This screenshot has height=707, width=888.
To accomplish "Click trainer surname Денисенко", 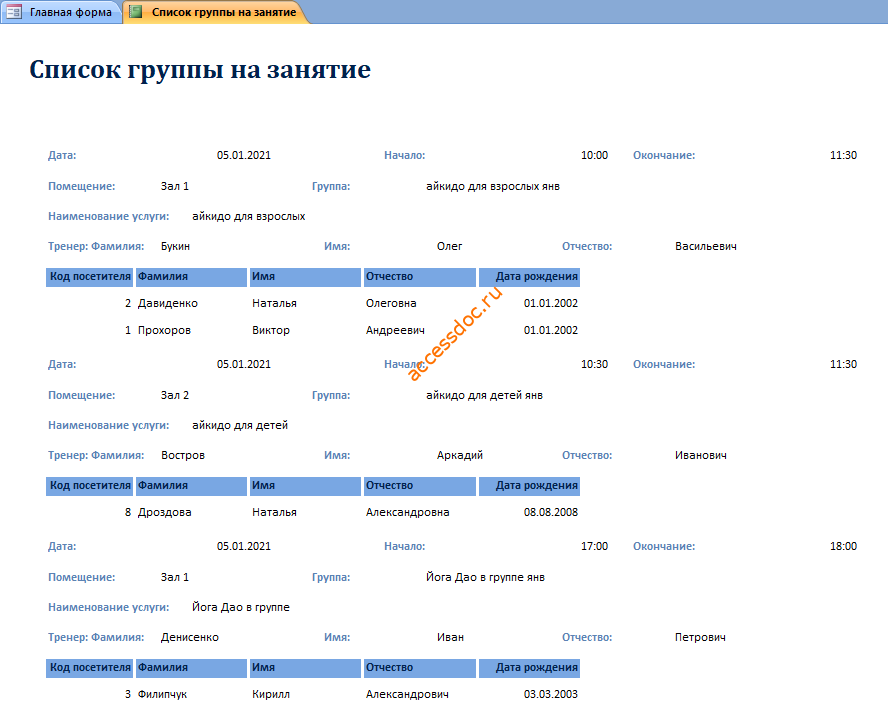I will tap(190, 637).
